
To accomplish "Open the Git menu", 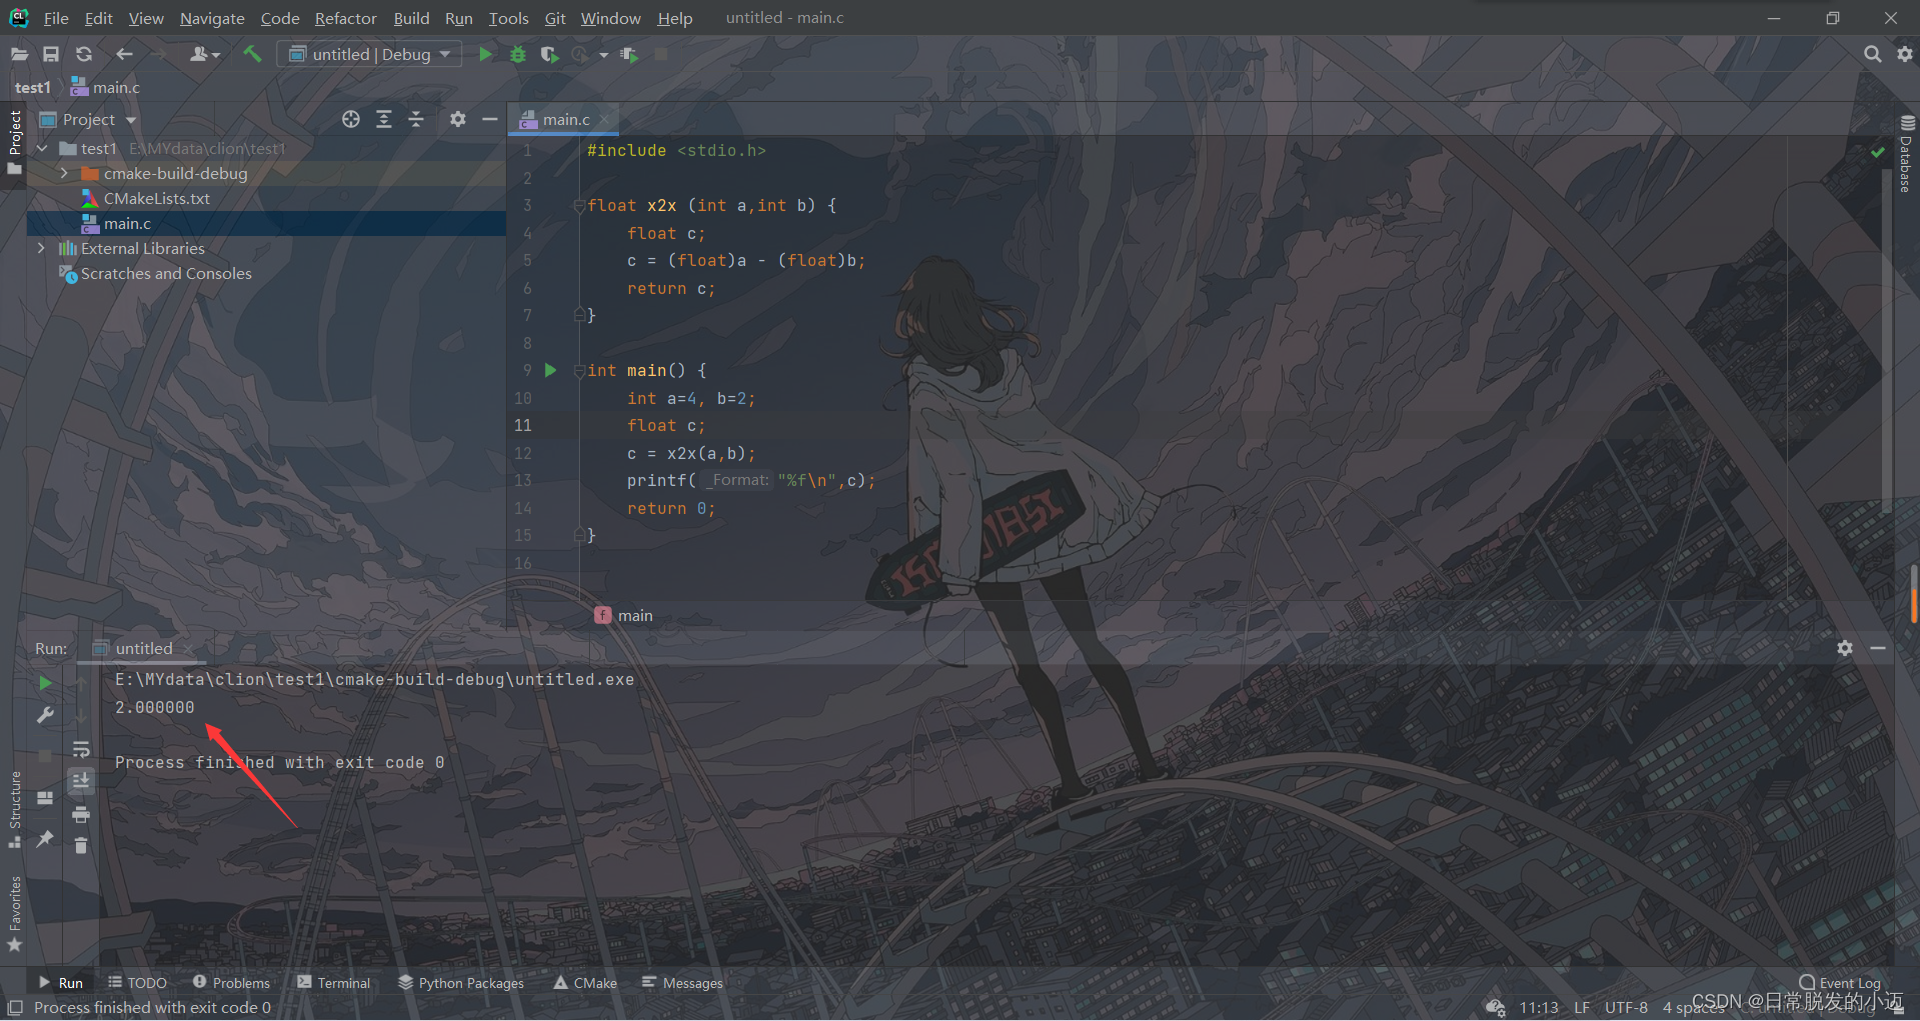I will click(x=555, y=18).
